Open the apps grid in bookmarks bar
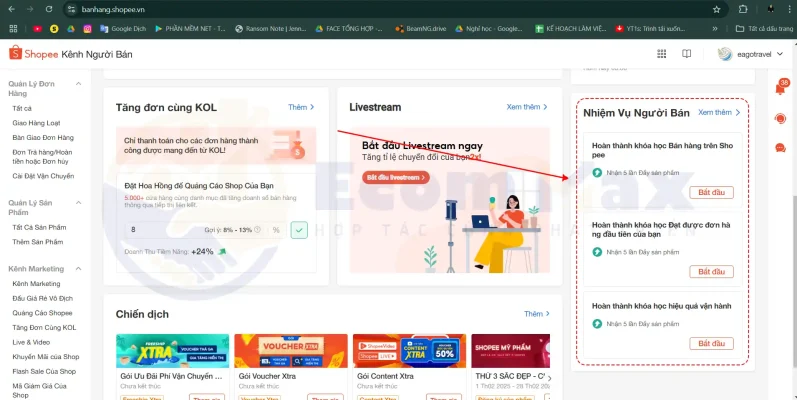This screenshot has height=400, width=797. click(x=13, y=29)
